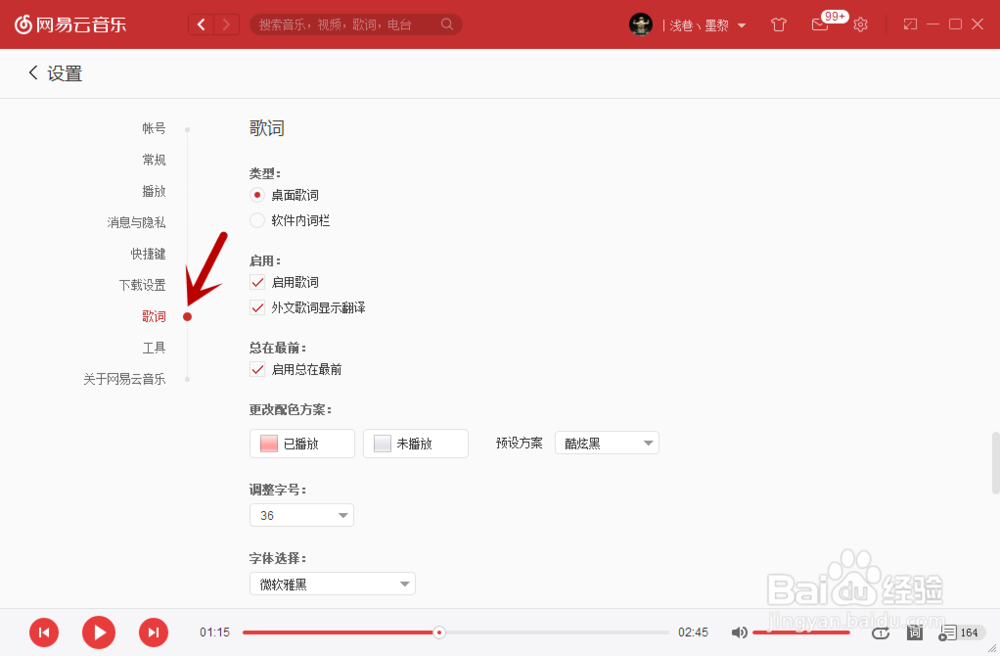This screenshot has width=1000, height=656.
Task: Open the playlist showing 164 songs
Action: (952, 632)
